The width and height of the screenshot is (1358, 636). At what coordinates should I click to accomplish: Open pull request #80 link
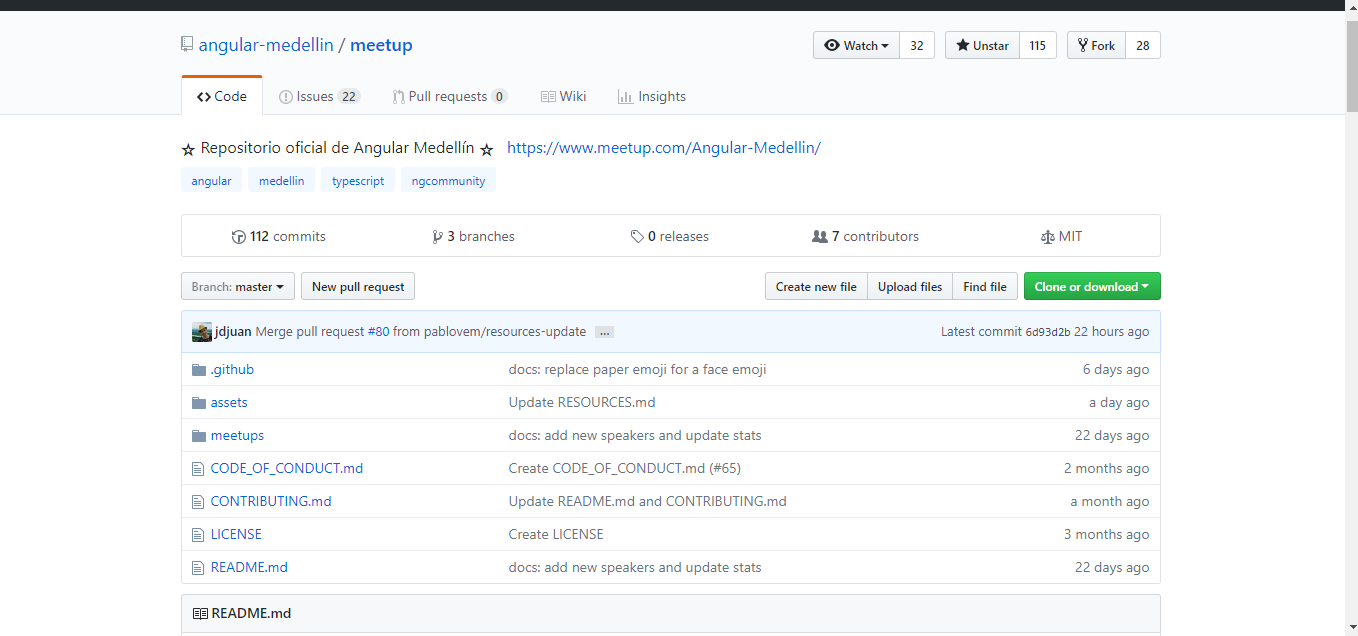[x=378, y=332]
